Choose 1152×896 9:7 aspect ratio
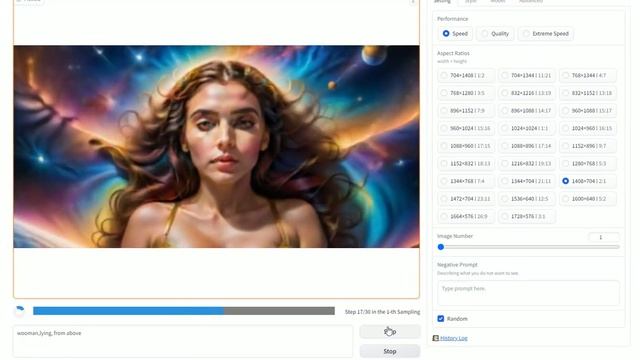640x360 pixels. tap(587, 146)
